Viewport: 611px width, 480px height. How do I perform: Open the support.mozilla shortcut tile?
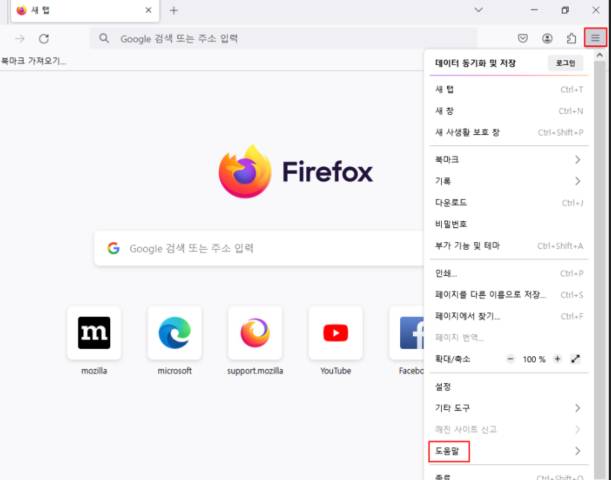click(255, 333)
